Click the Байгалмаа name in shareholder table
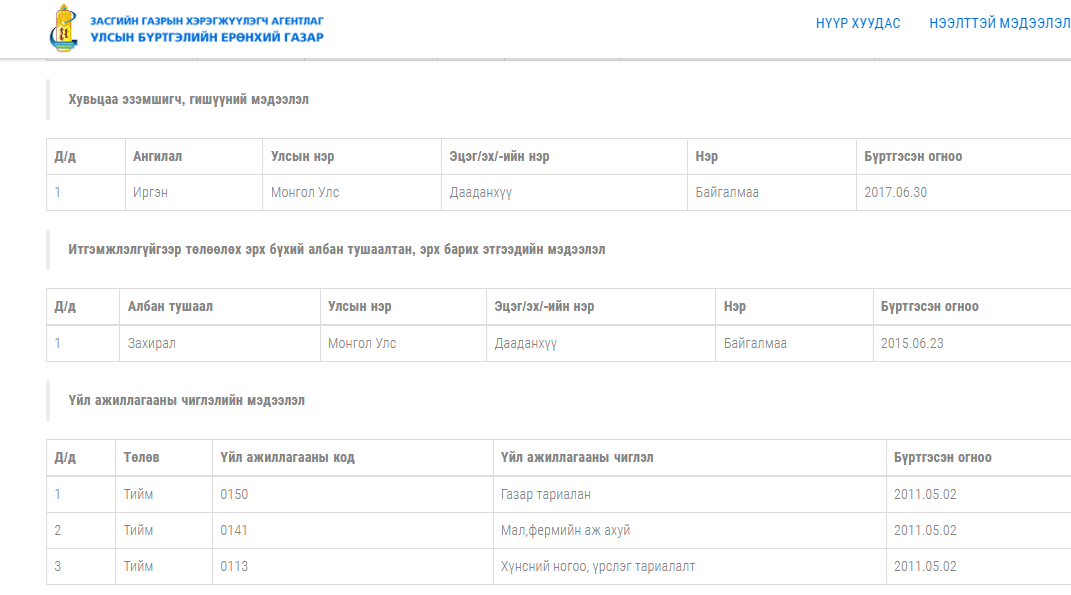 pos(727,193)
